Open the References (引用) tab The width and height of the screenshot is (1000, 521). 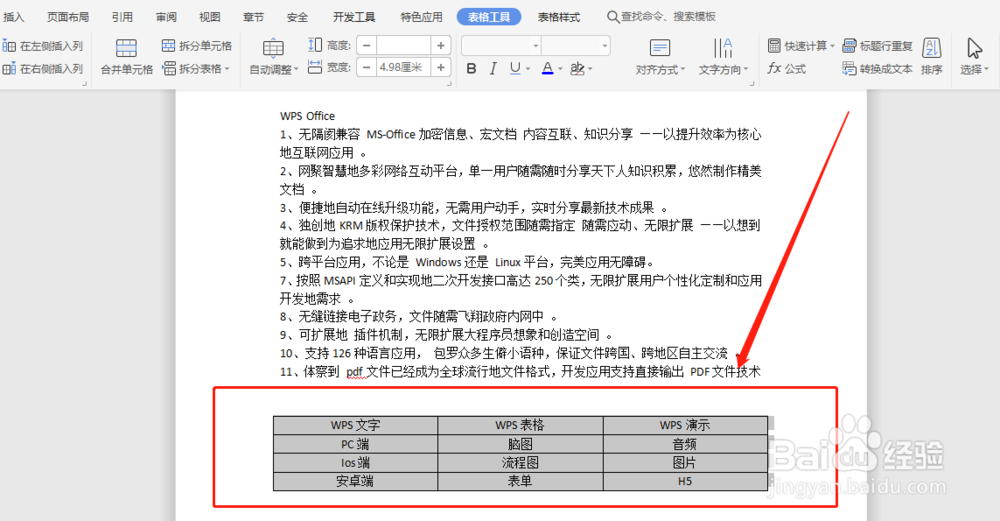coord(122,17)
